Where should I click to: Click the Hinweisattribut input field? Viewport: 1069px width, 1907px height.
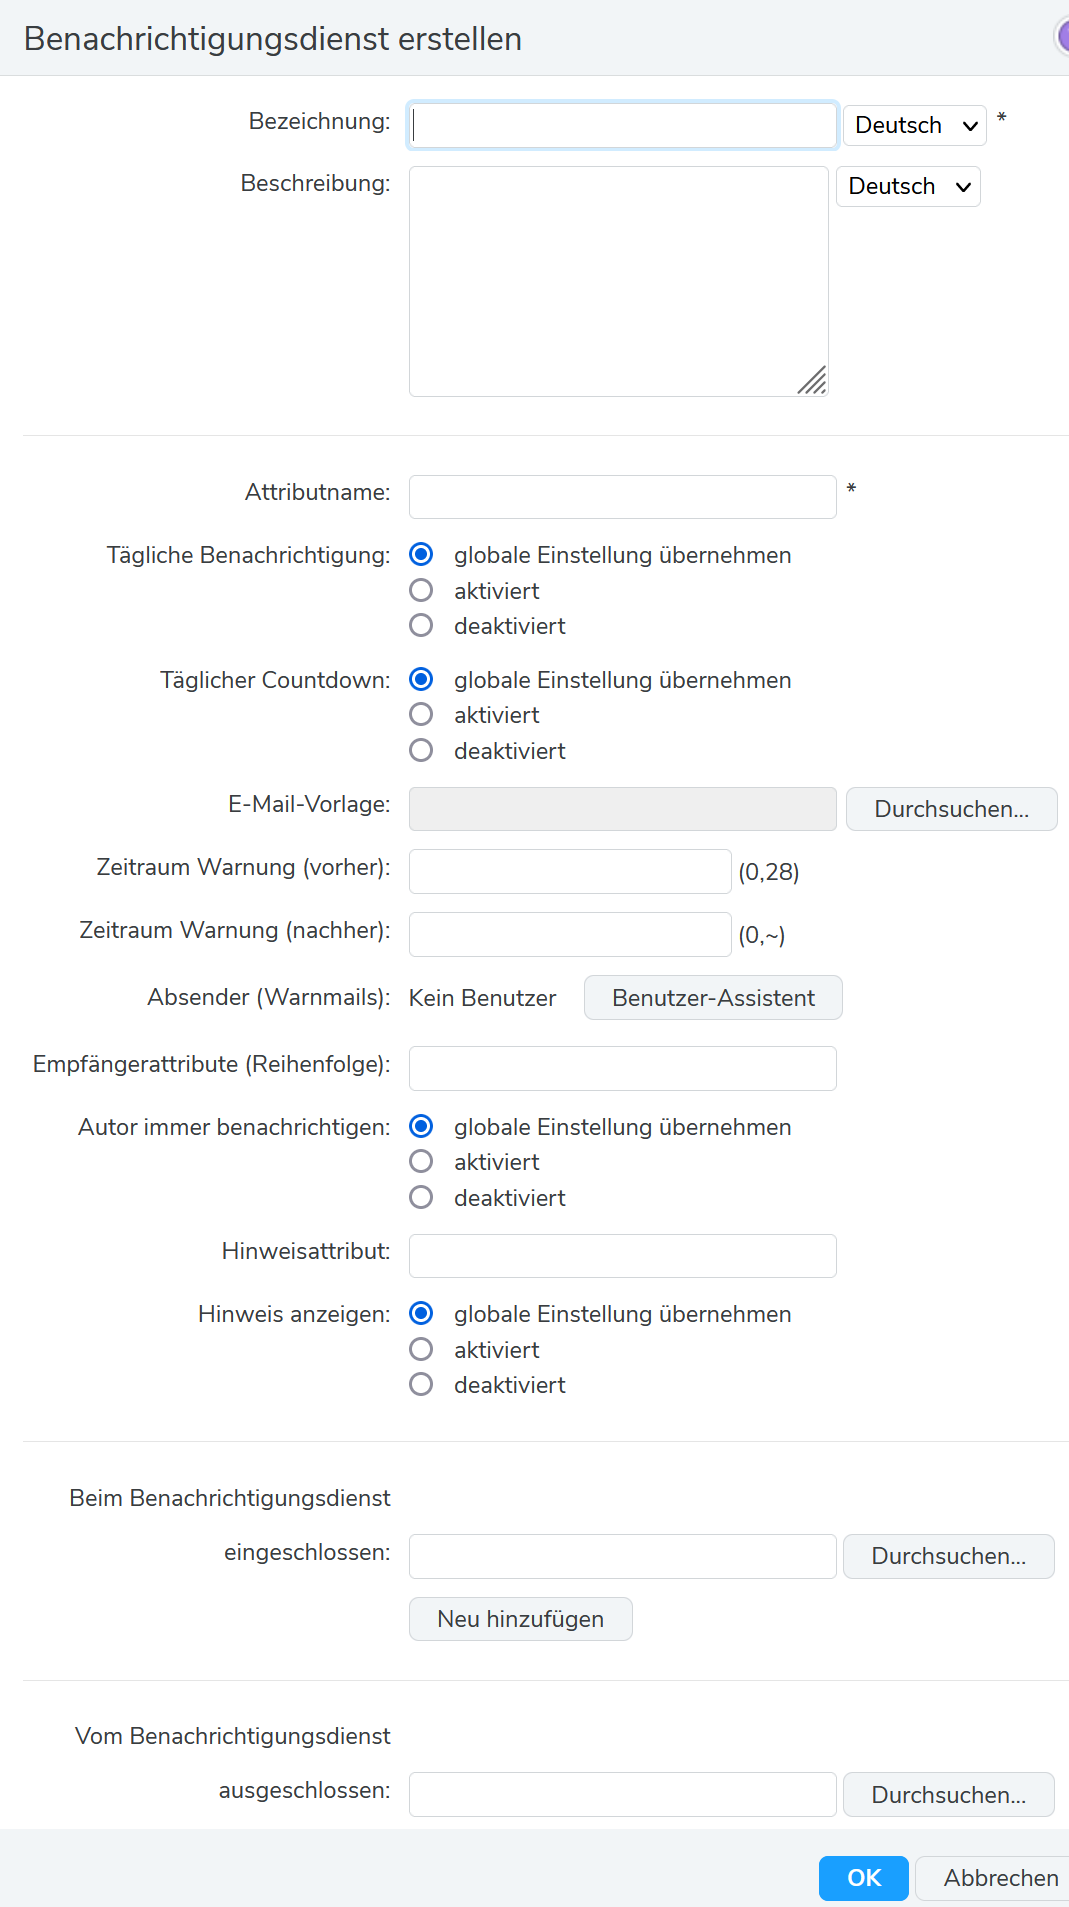tap(622, 1256)
